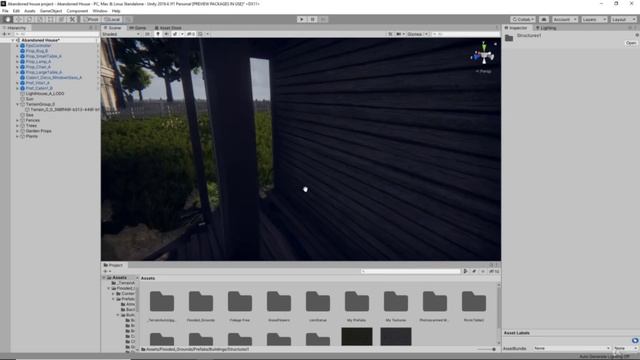
Task: Open the Component menu
Action: point(77,11)
